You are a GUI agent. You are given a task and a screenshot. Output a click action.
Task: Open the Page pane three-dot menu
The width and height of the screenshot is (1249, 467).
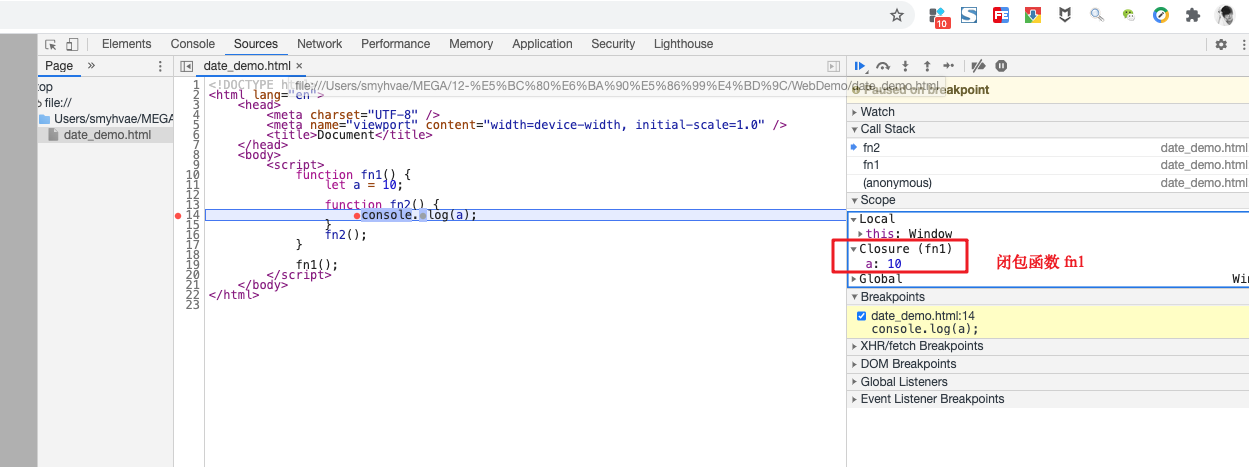click(160, 66)
